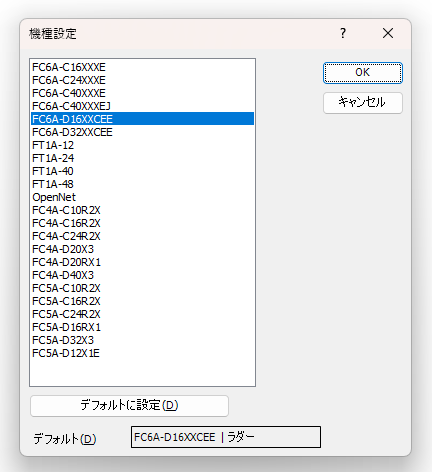Screen dimensions: 432x472
Task: Select FC4A-C10R2X in the list
Action: coord(142,210)
